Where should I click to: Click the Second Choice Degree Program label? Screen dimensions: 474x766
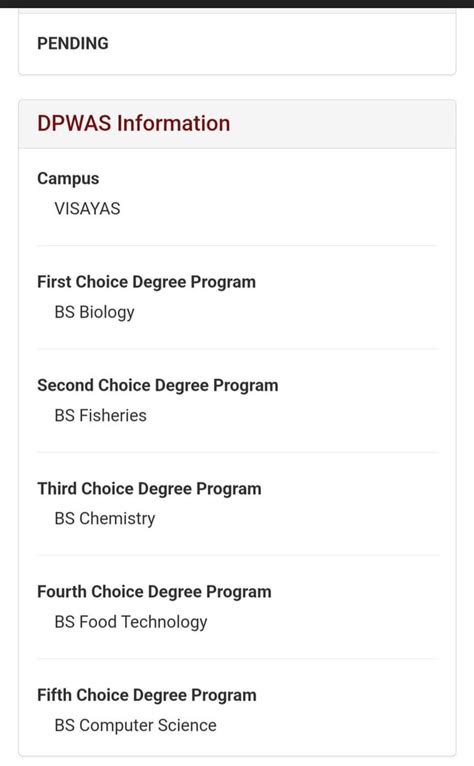click(158, 385)
